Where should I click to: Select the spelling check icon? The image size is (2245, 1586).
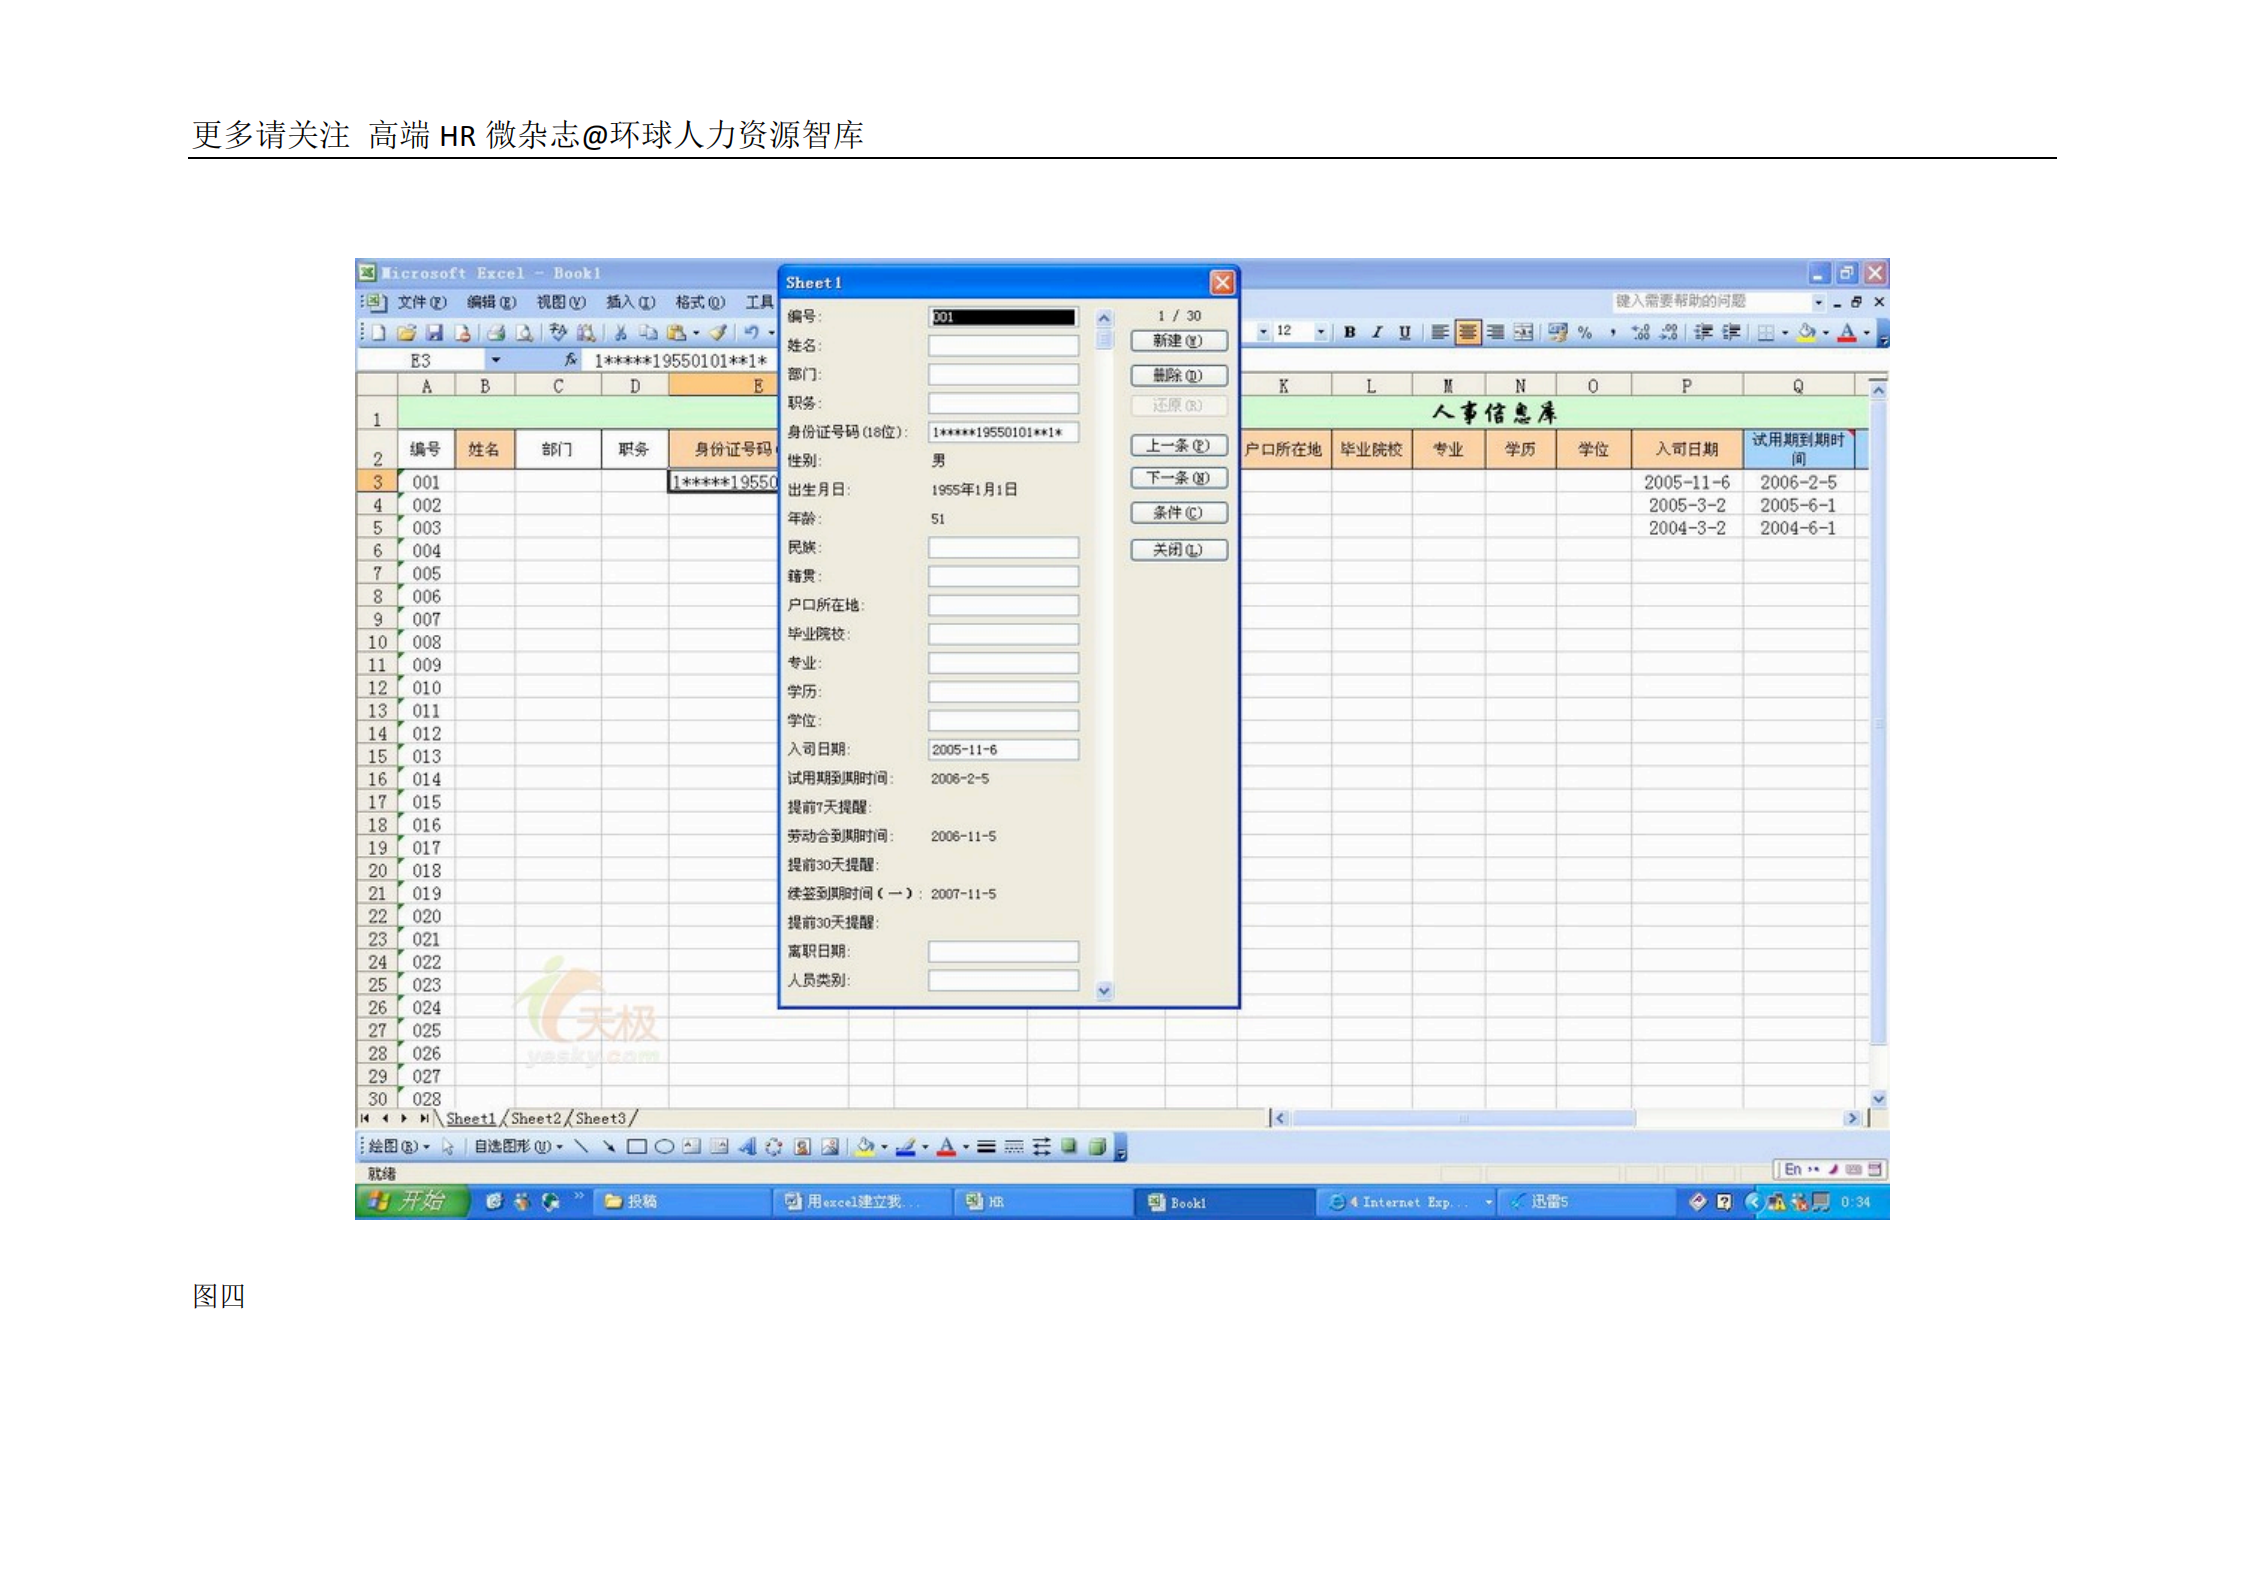558,333
